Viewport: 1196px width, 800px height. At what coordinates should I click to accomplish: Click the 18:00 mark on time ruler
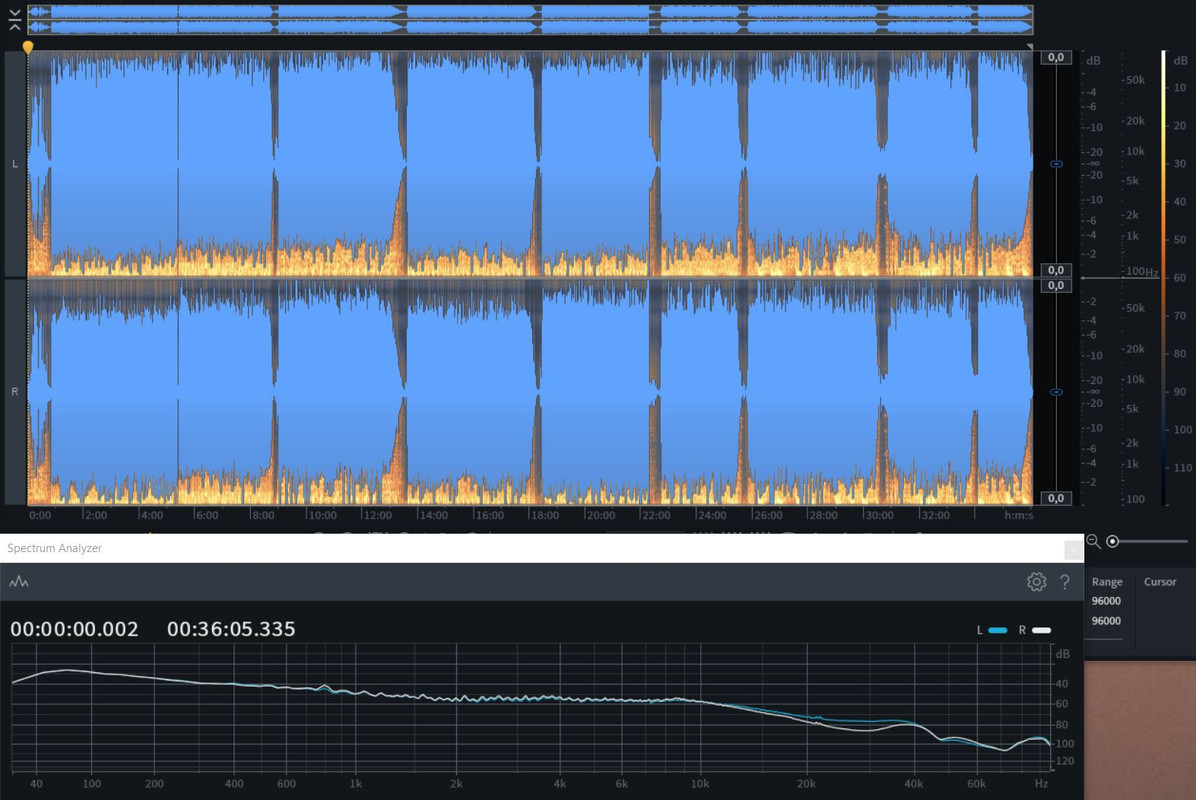pyautogui.click(x=545, y=516)
